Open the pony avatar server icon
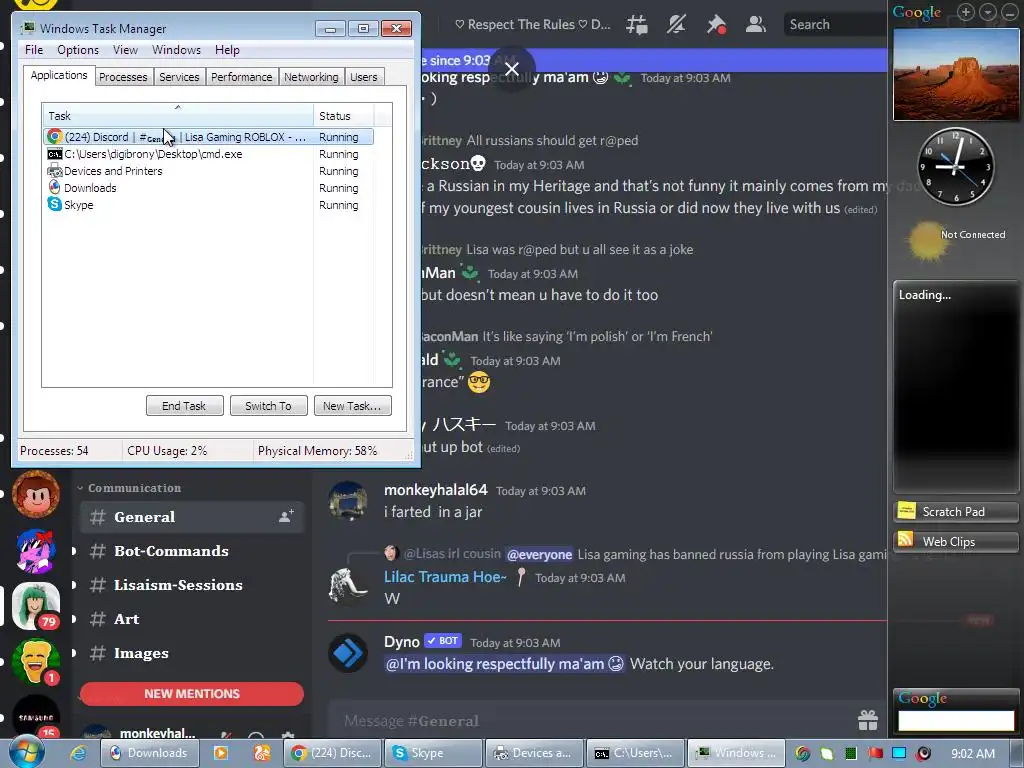 [x=36, y=551]
